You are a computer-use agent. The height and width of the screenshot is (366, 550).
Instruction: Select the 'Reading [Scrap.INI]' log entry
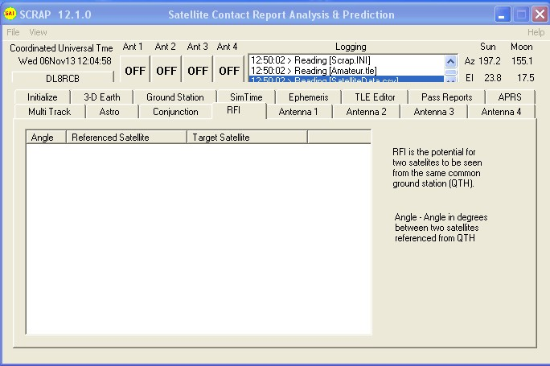click(x=346, y=60)
